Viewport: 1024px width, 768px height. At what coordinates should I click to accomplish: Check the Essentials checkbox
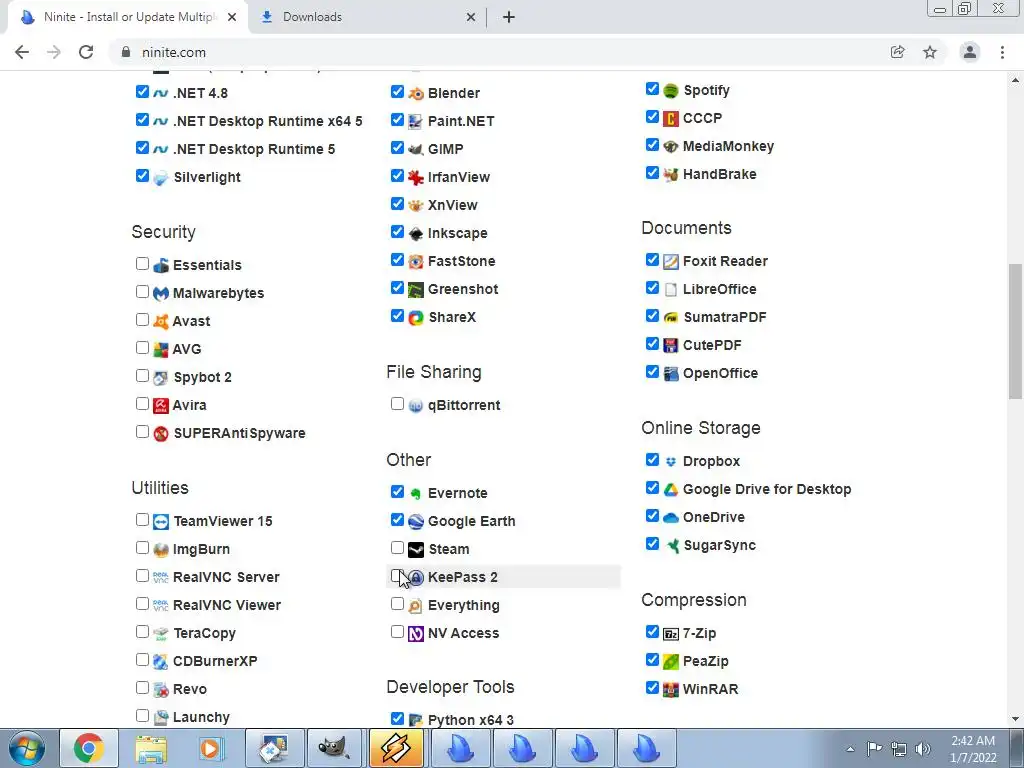coord(142,264)
